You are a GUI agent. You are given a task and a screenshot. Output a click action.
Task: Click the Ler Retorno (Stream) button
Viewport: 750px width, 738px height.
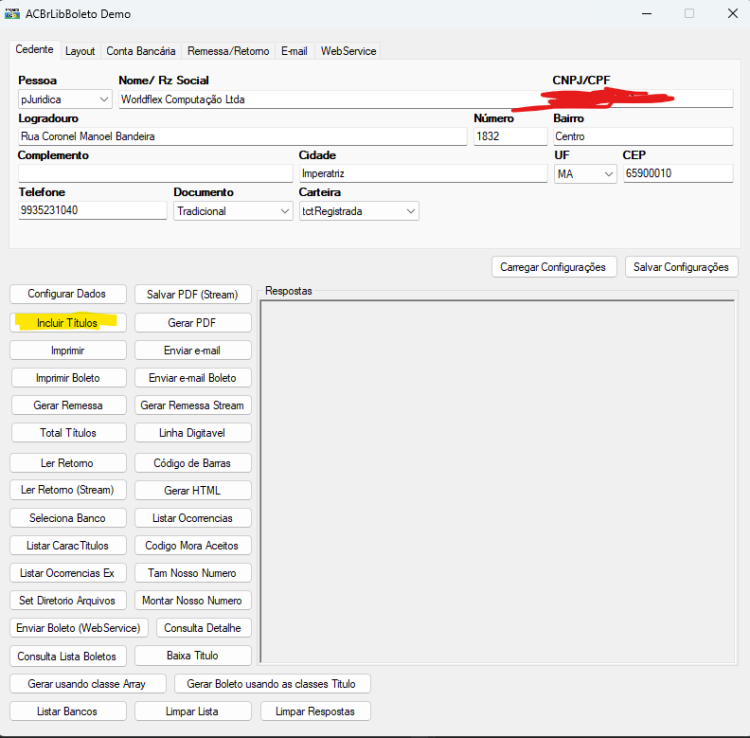(68, 490)
